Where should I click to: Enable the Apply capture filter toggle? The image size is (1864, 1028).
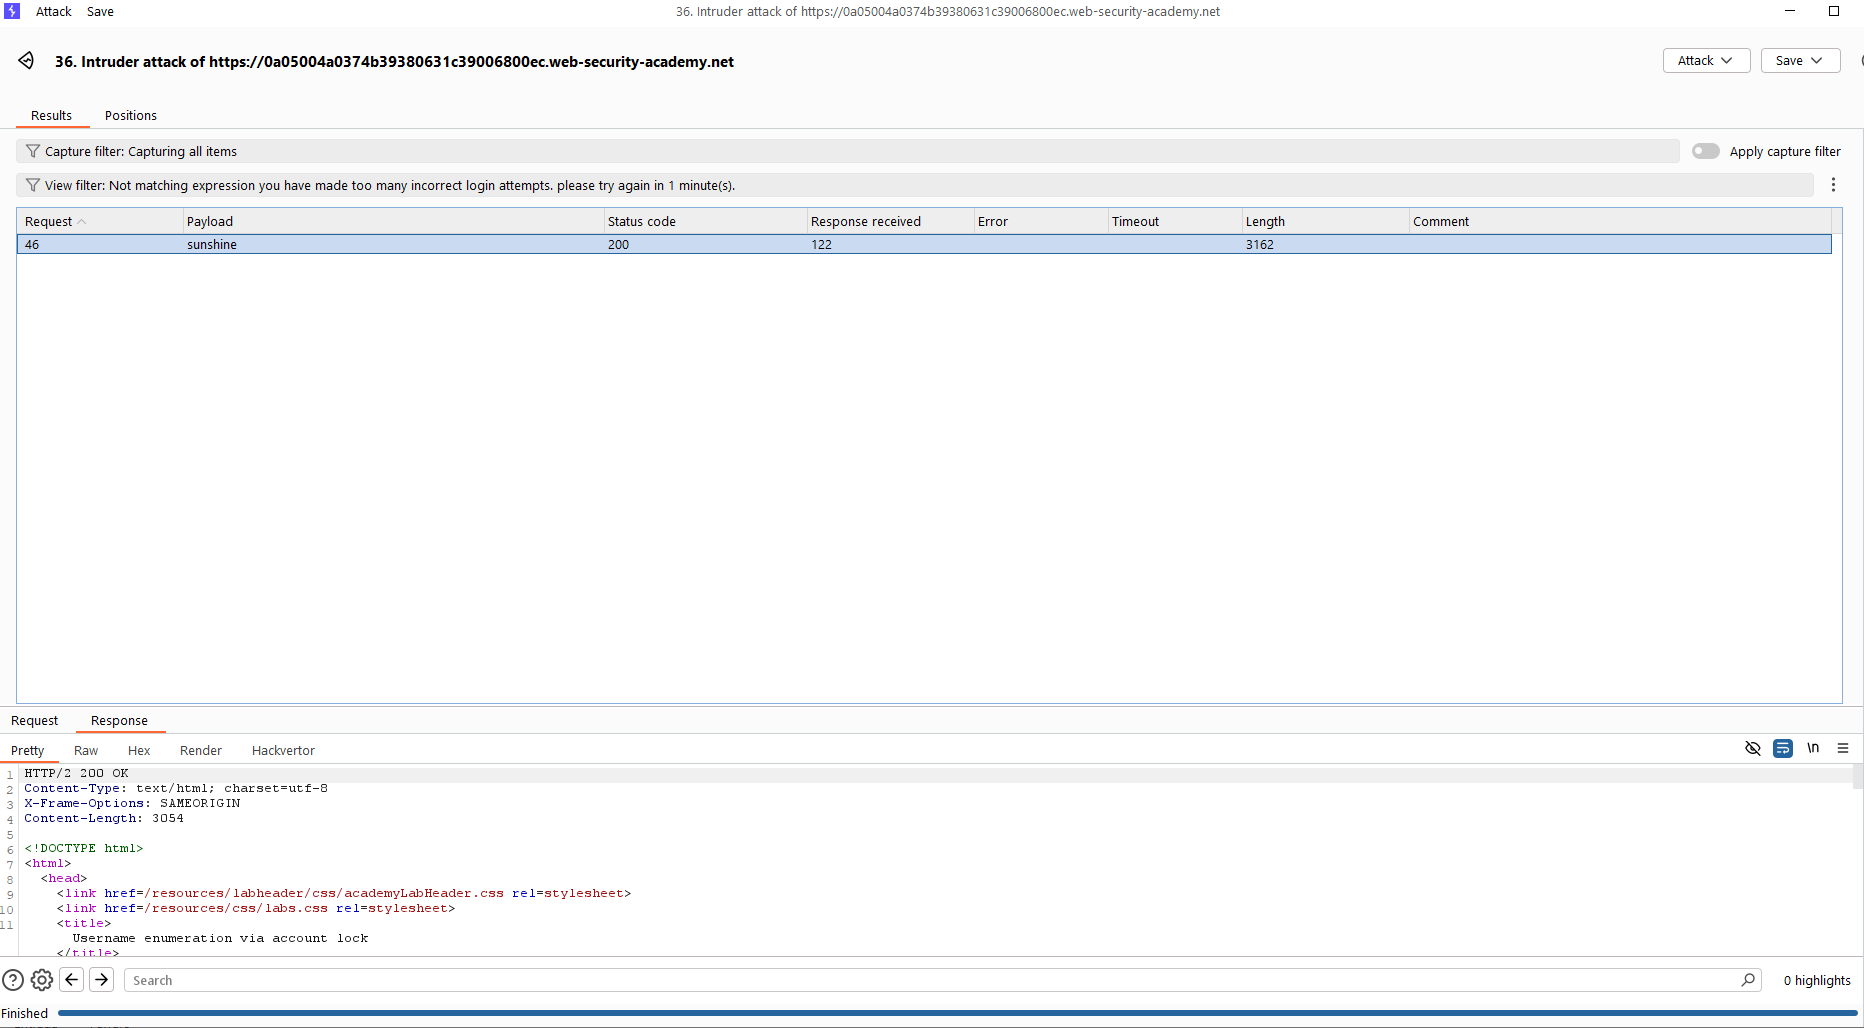click(1706, 151)
